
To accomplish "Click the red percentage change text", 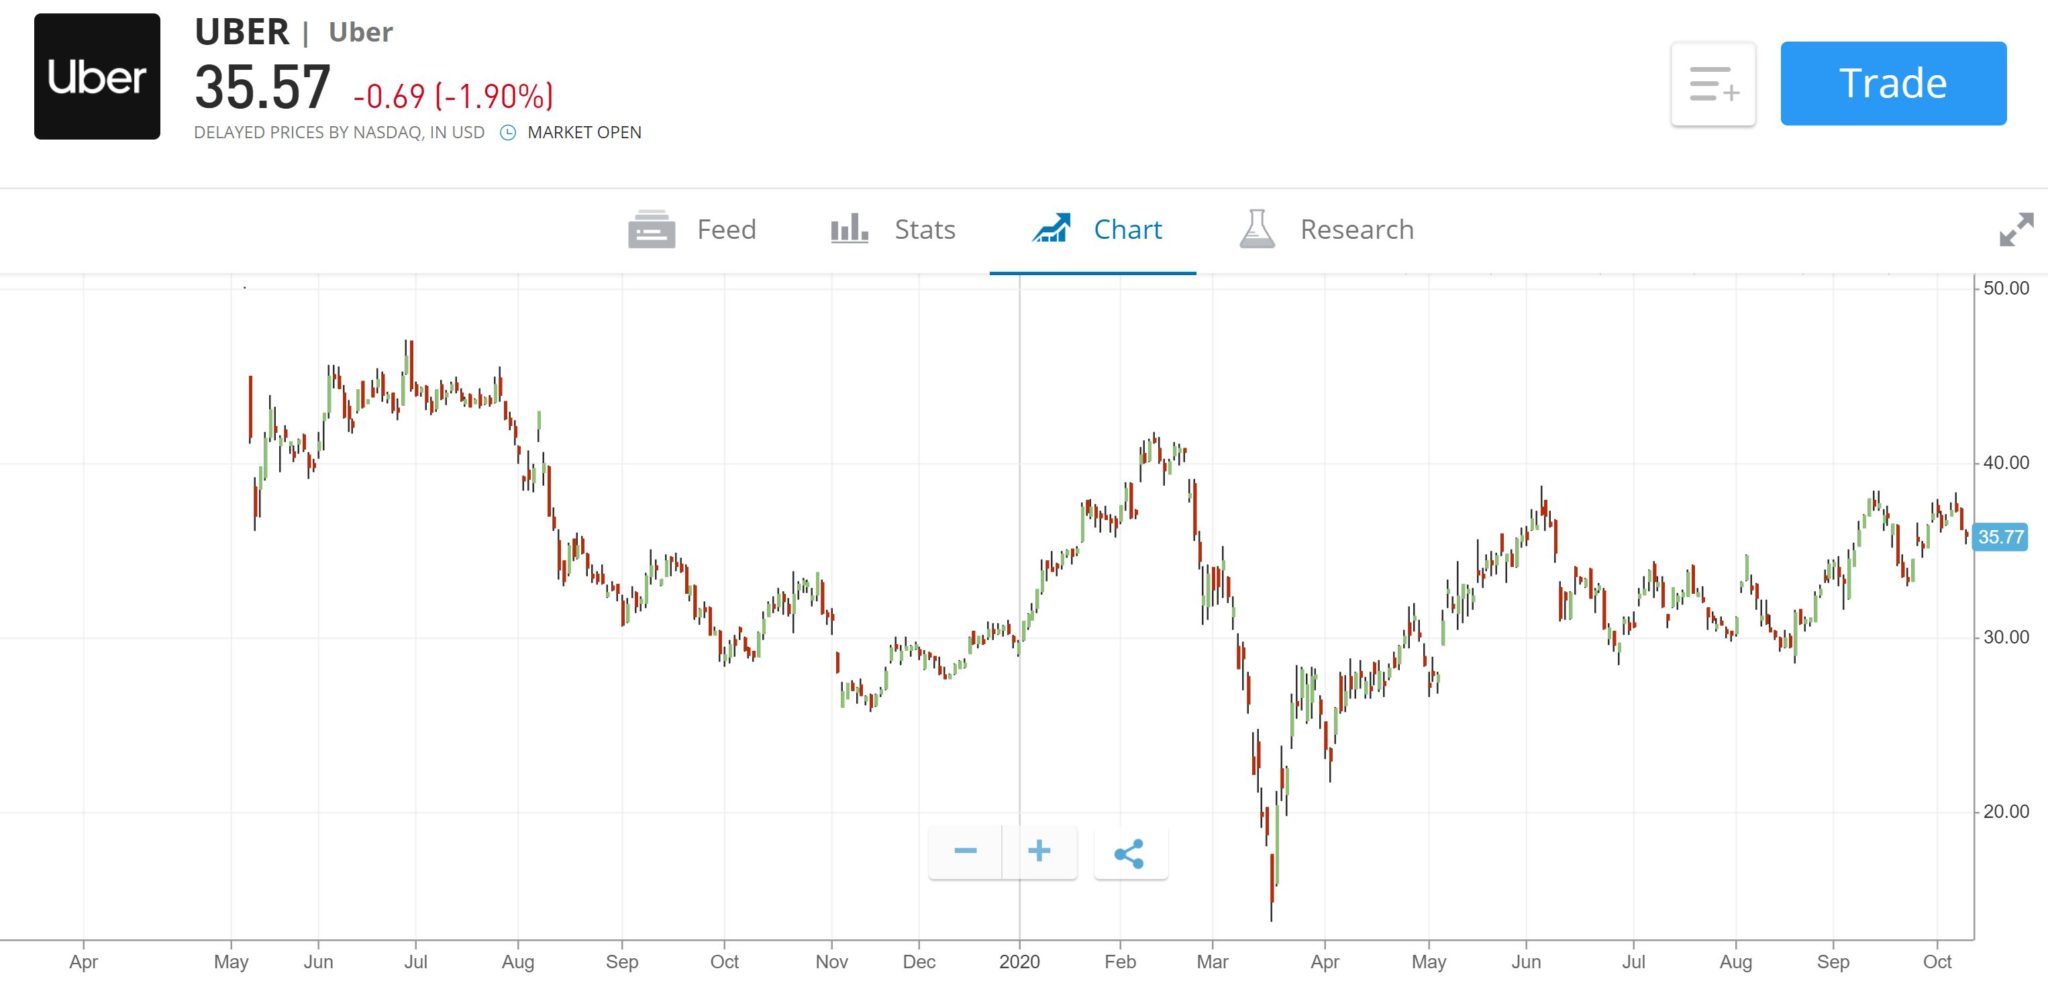I will pyautogui.click(x=452, y=97).
